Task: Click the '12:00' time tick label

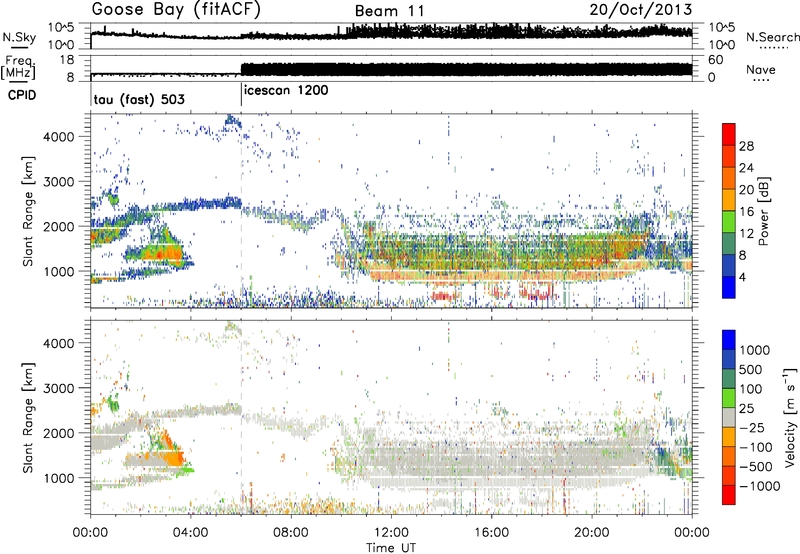Action: 391,533
